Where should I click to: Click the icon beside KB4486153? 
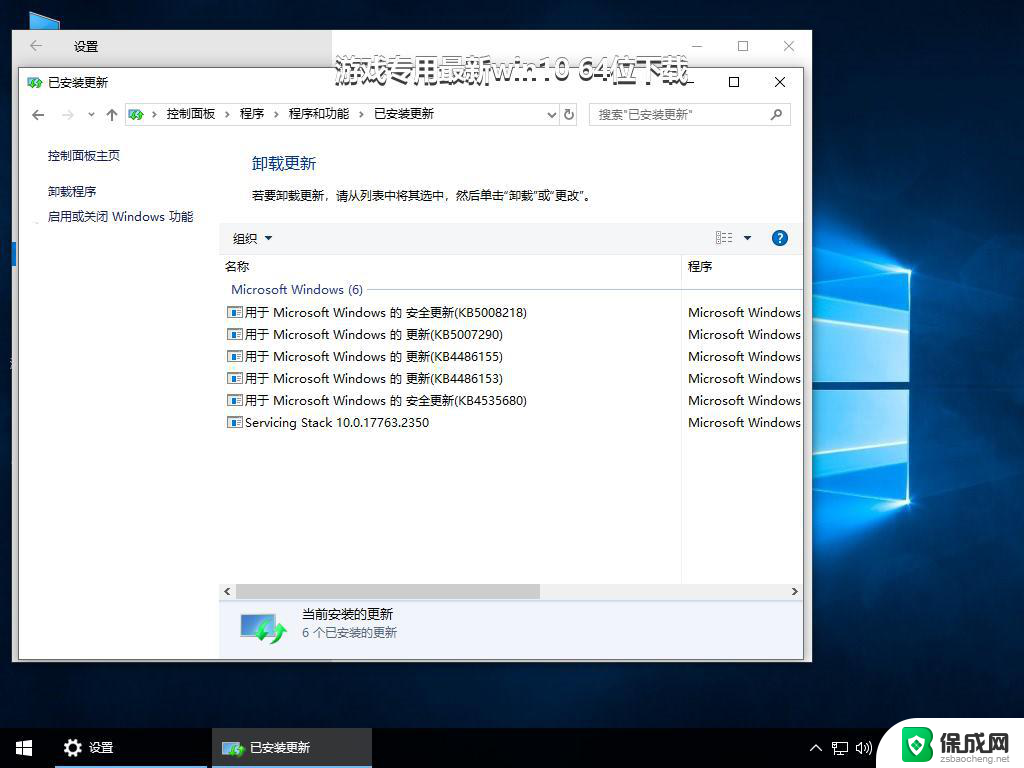coord(234,378)
